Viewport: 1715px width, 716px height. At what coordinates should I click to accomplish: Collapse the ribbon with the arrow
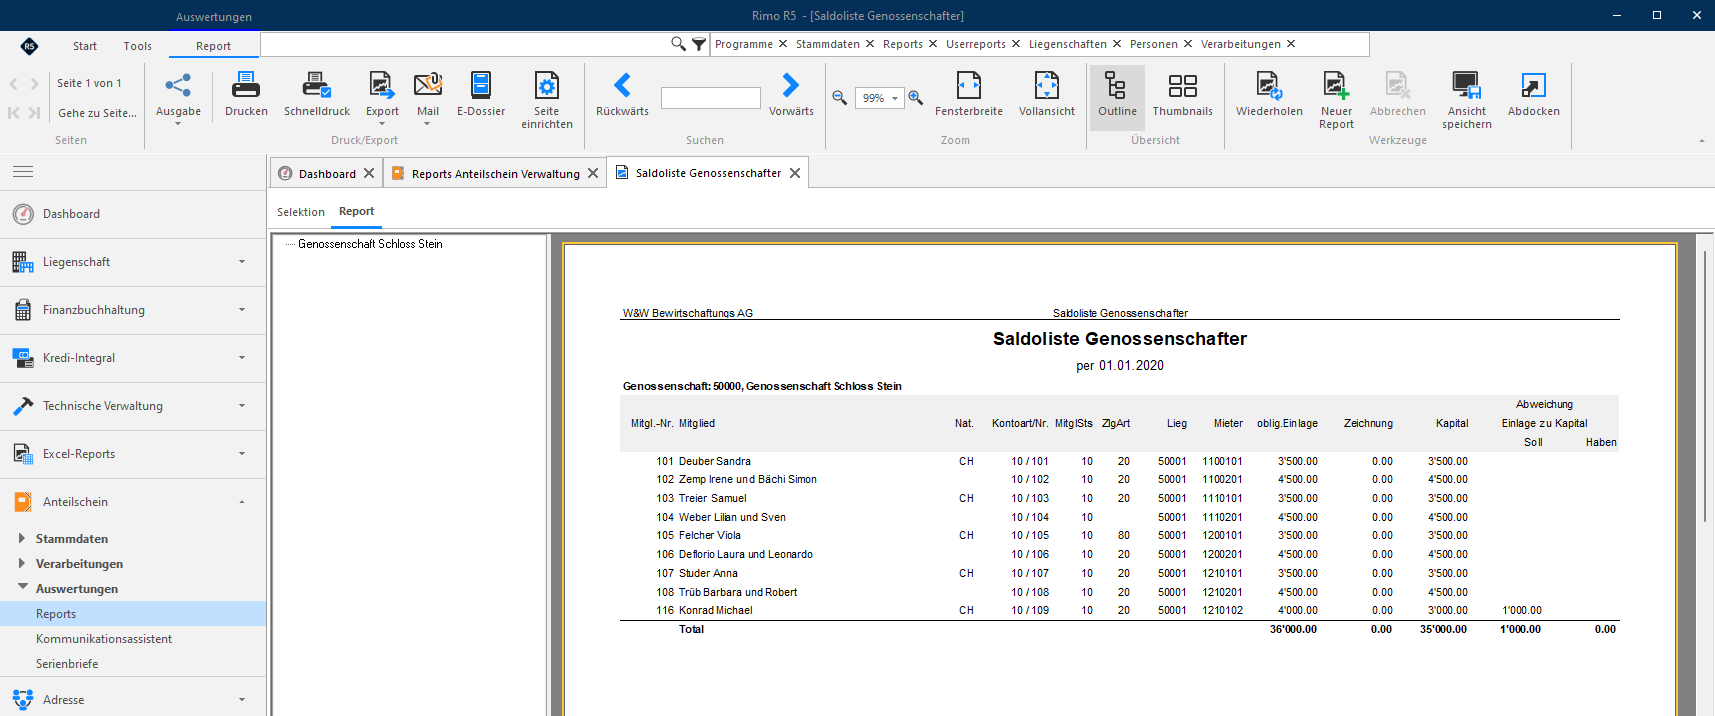1702,141
